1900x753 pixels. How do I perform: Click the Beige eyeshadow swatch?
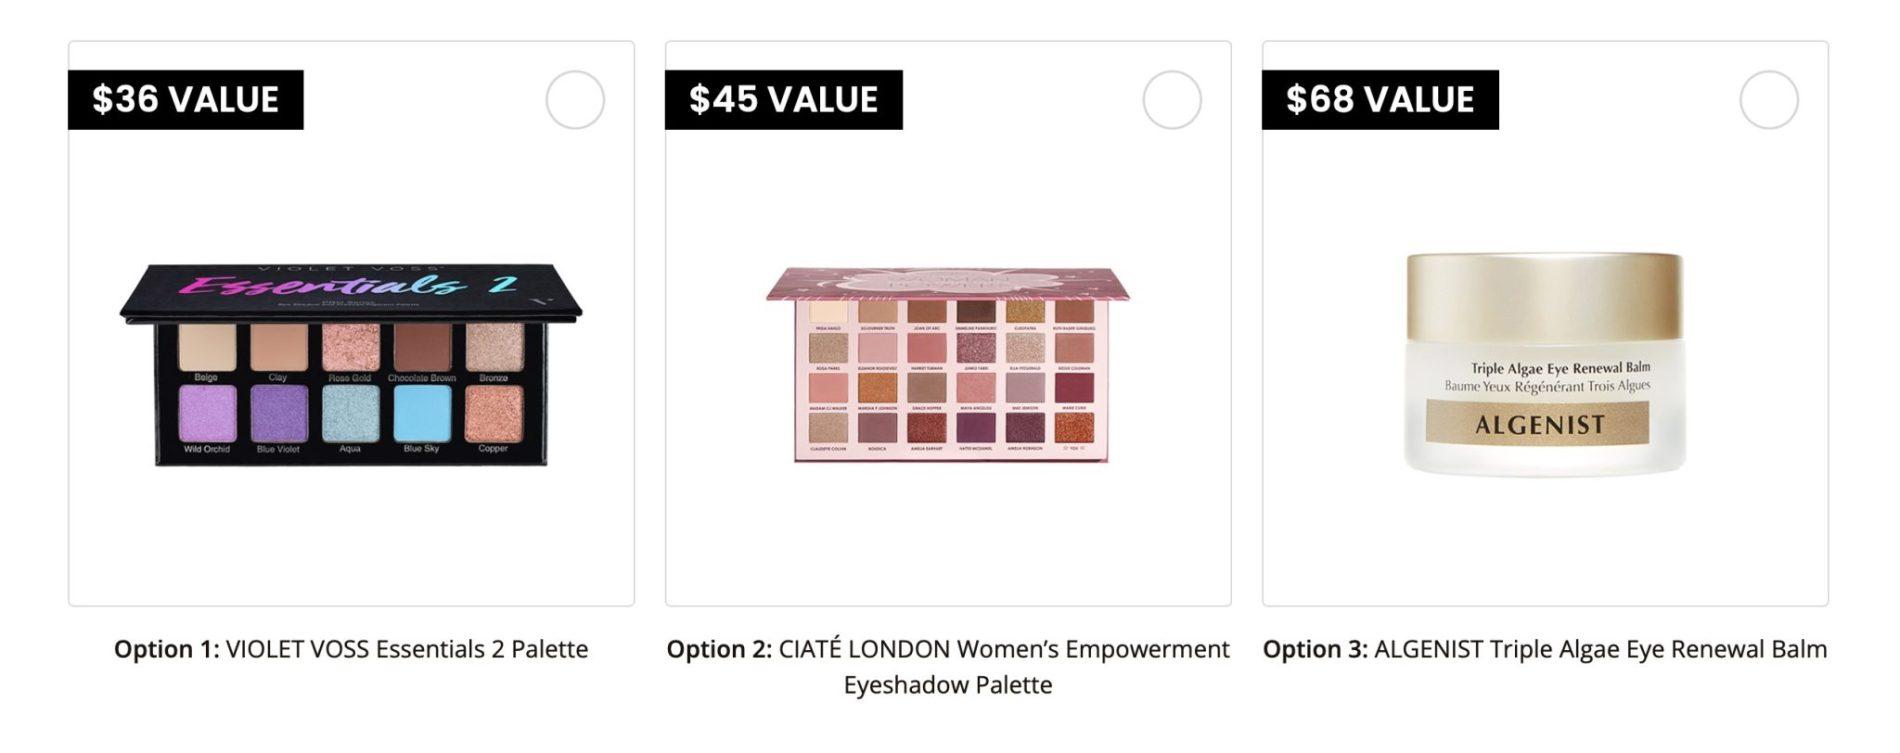coord(207,347)
